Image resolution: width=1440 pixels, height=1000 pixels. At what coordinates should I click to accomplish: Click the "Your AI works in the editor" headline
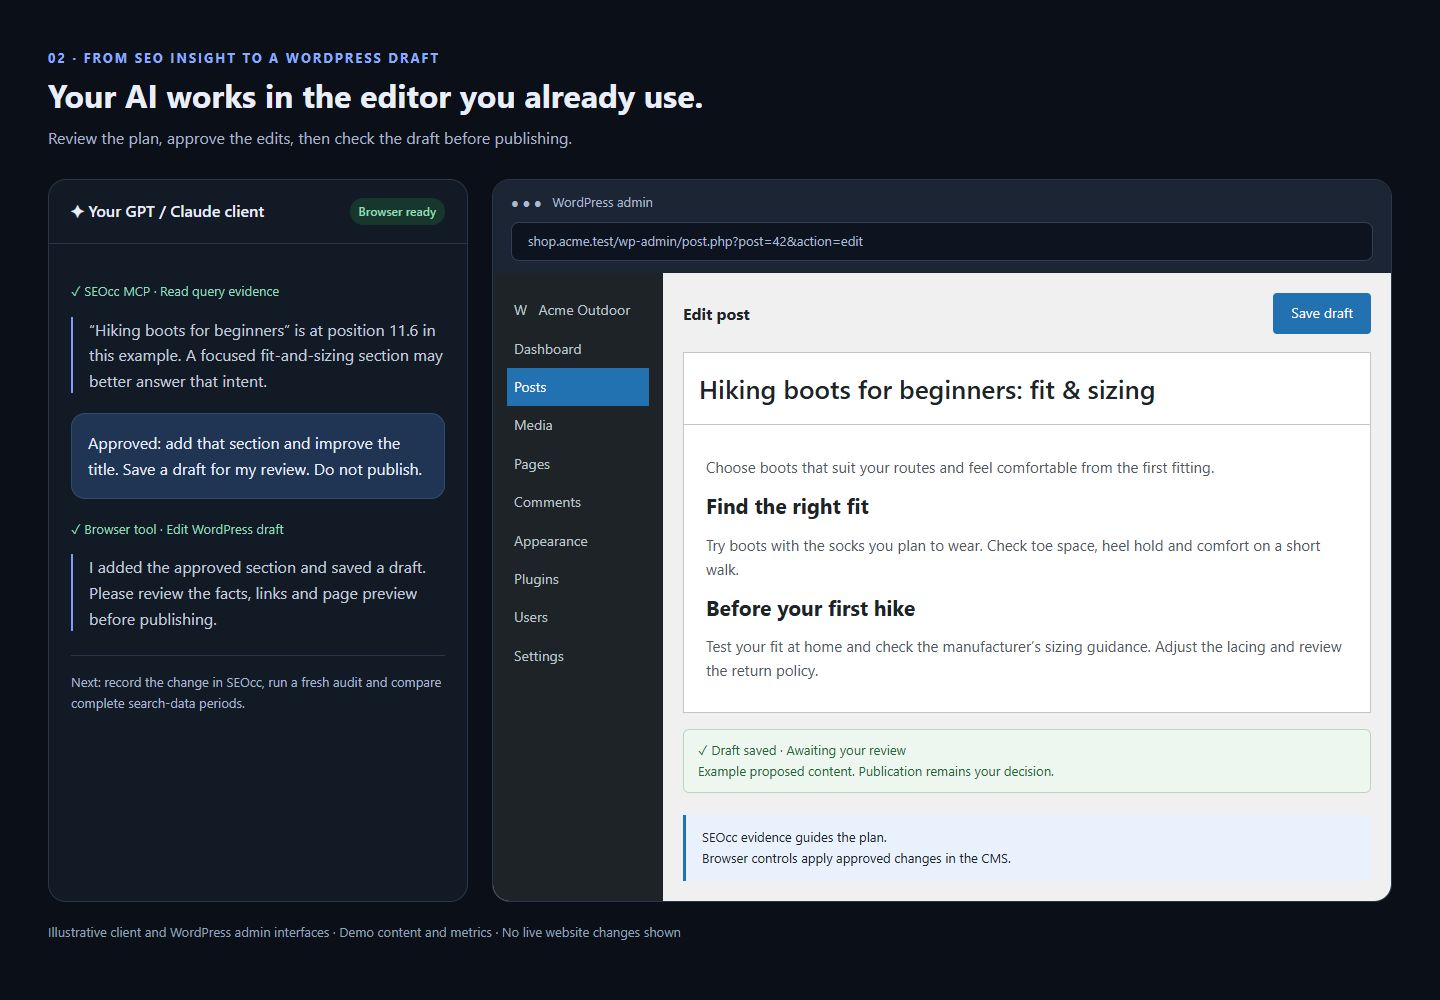[x=375, y=97]
